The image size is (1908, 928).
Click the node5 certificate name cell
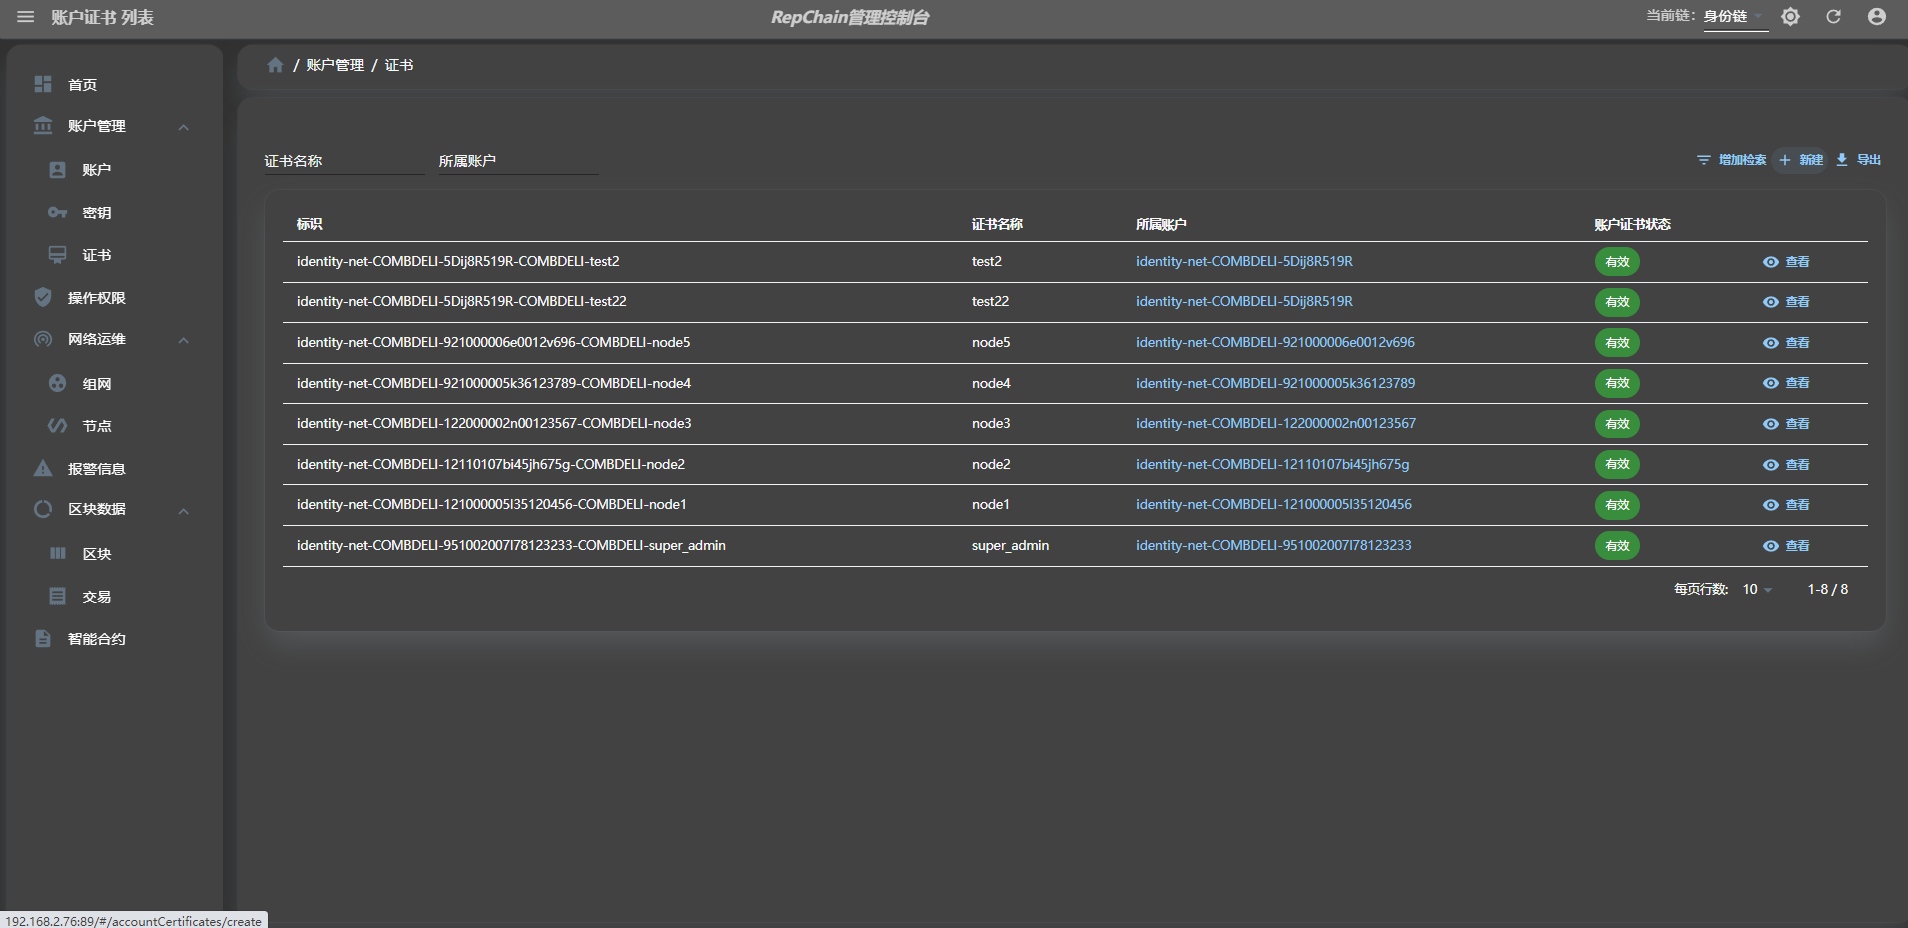point(991,342)
